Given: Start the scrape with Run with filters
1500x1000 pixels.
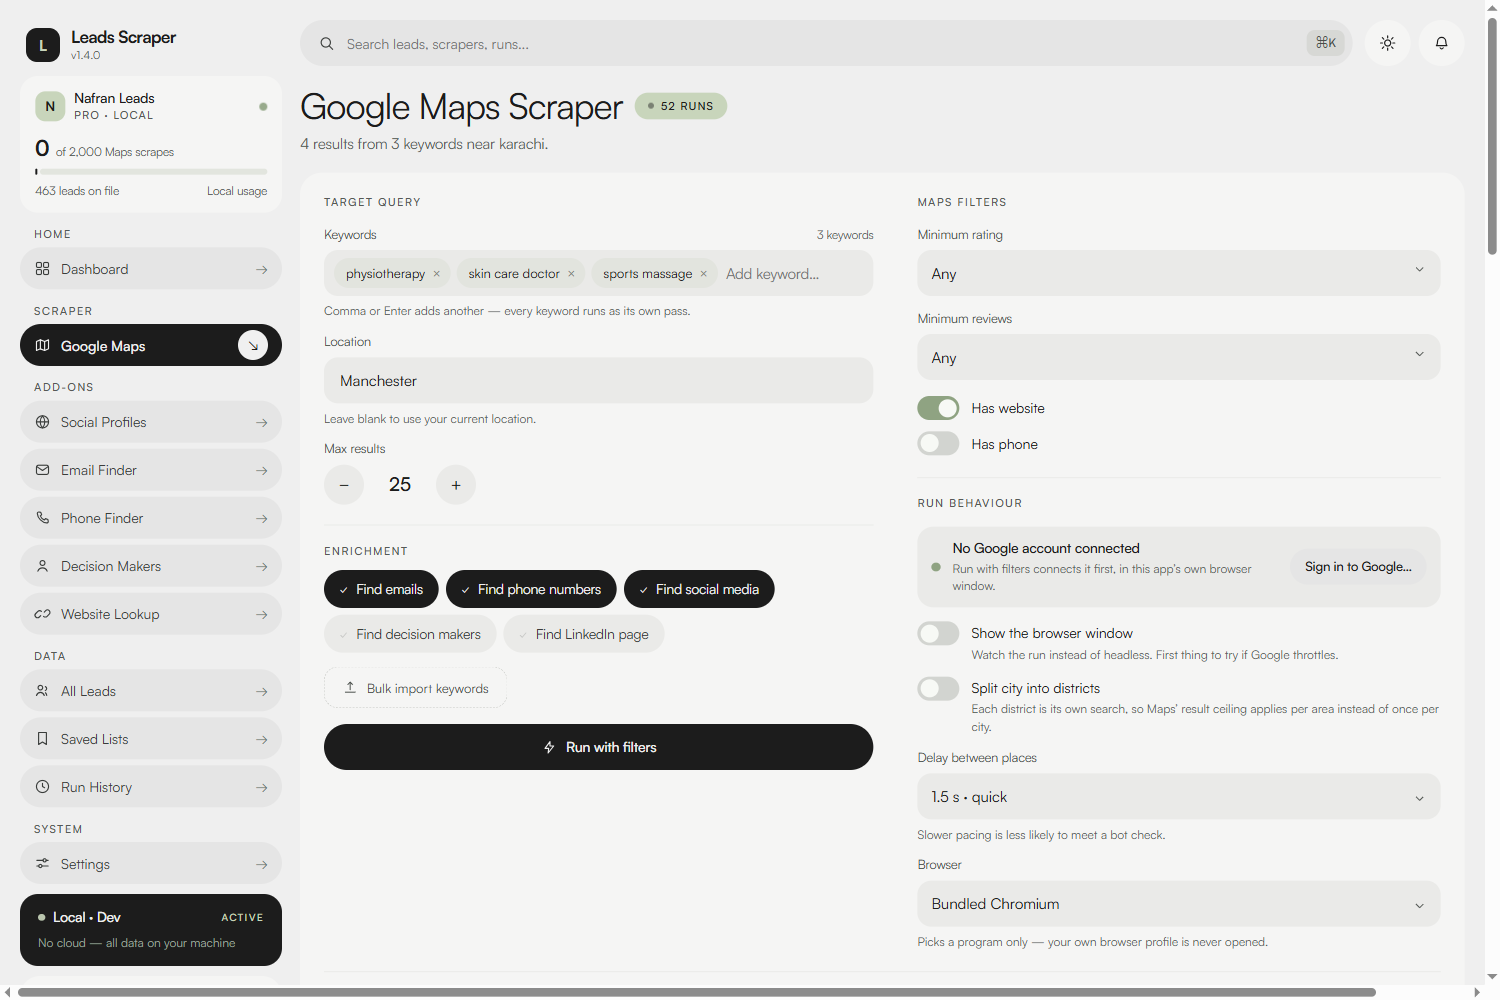Looking at the screenshot, I should pos(598,747).
